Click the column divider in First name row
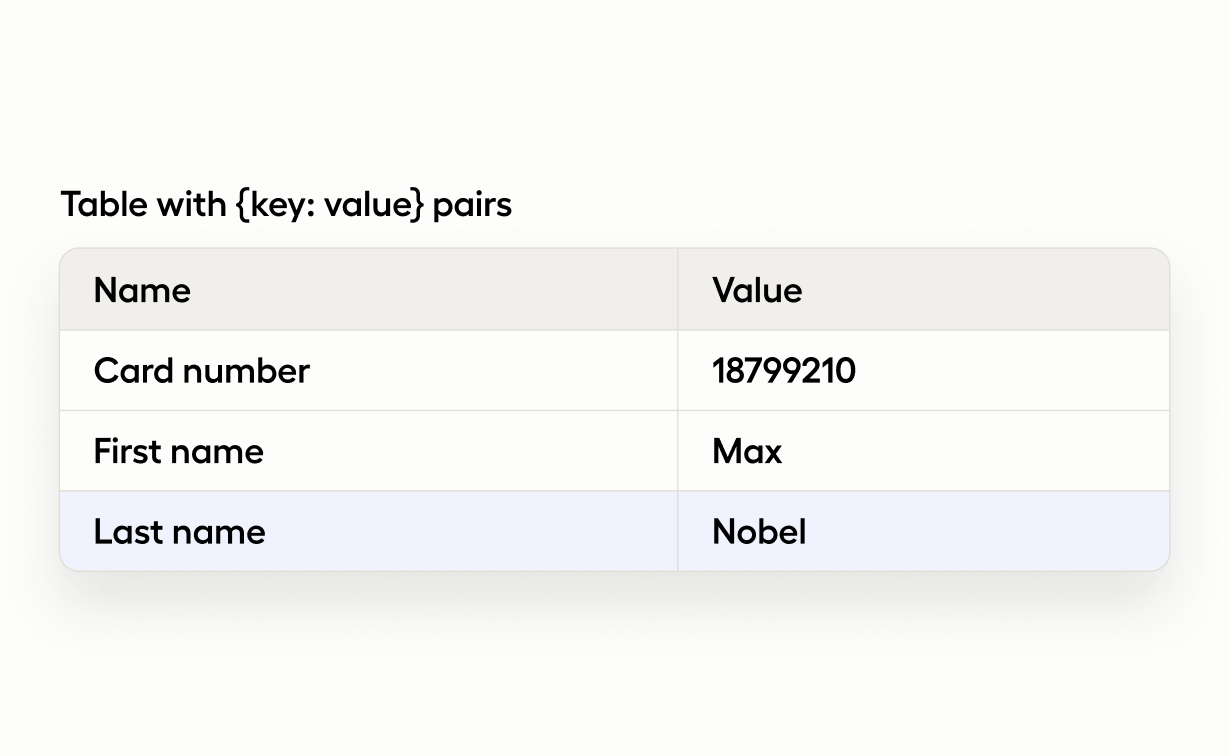This screenshot has width=1229, height=756. coord(678,451)
